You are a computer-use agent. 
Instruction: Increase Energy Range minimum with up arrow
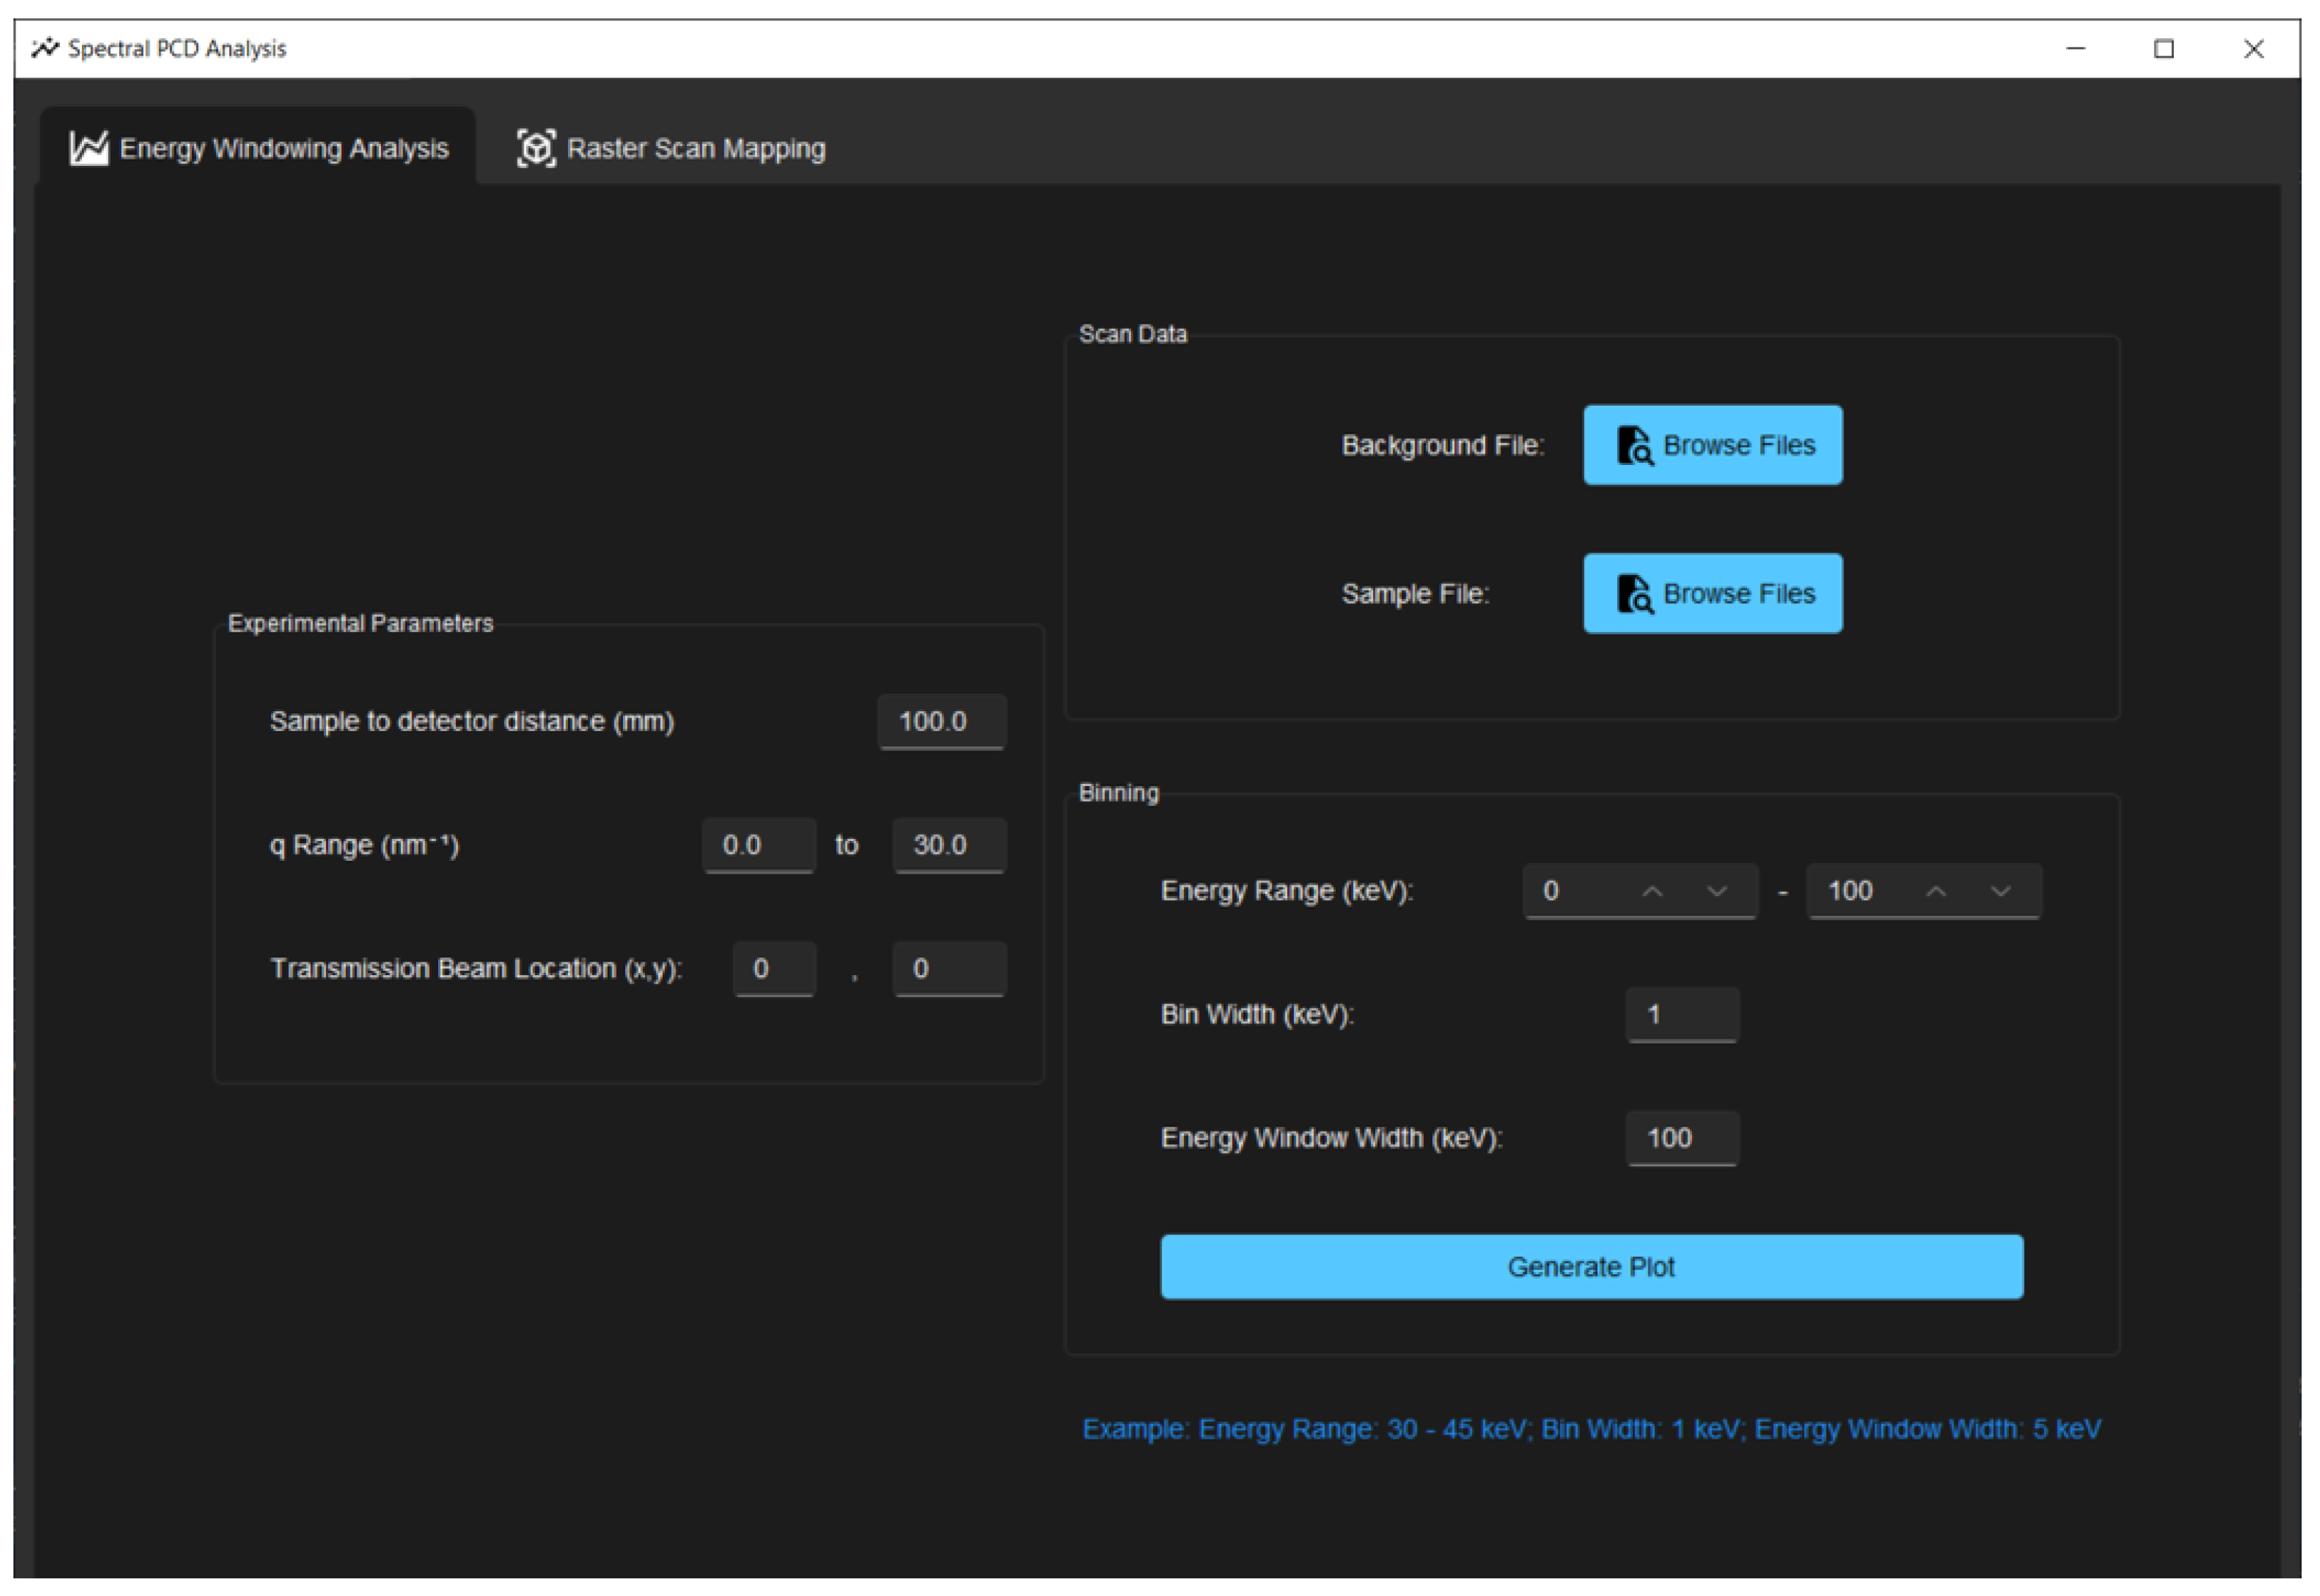1652,891
